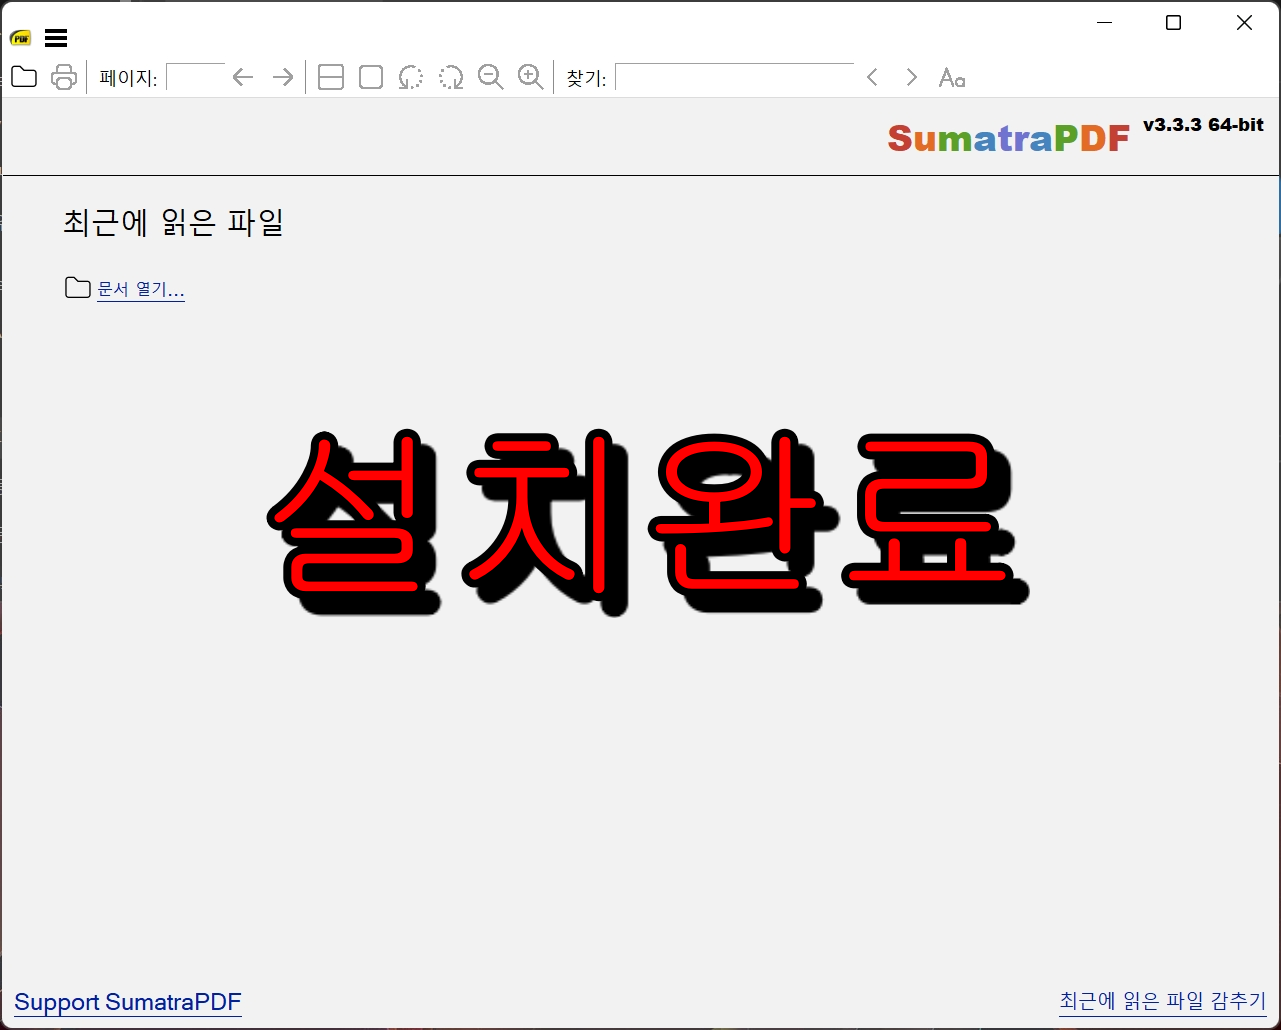The height and width of the screenshot is (1030, 1281).
Task: Select the rotate left icon
Action: click(410, 77)
